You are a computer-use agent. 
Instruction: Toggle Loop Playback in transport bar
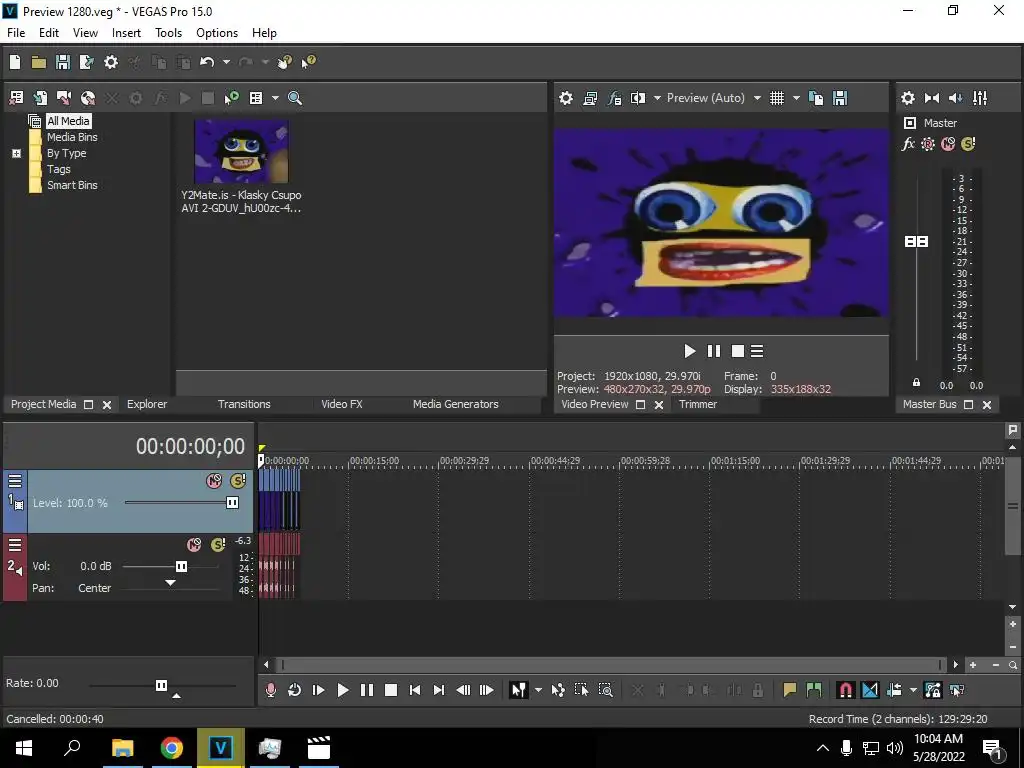[x=295, y=690]
